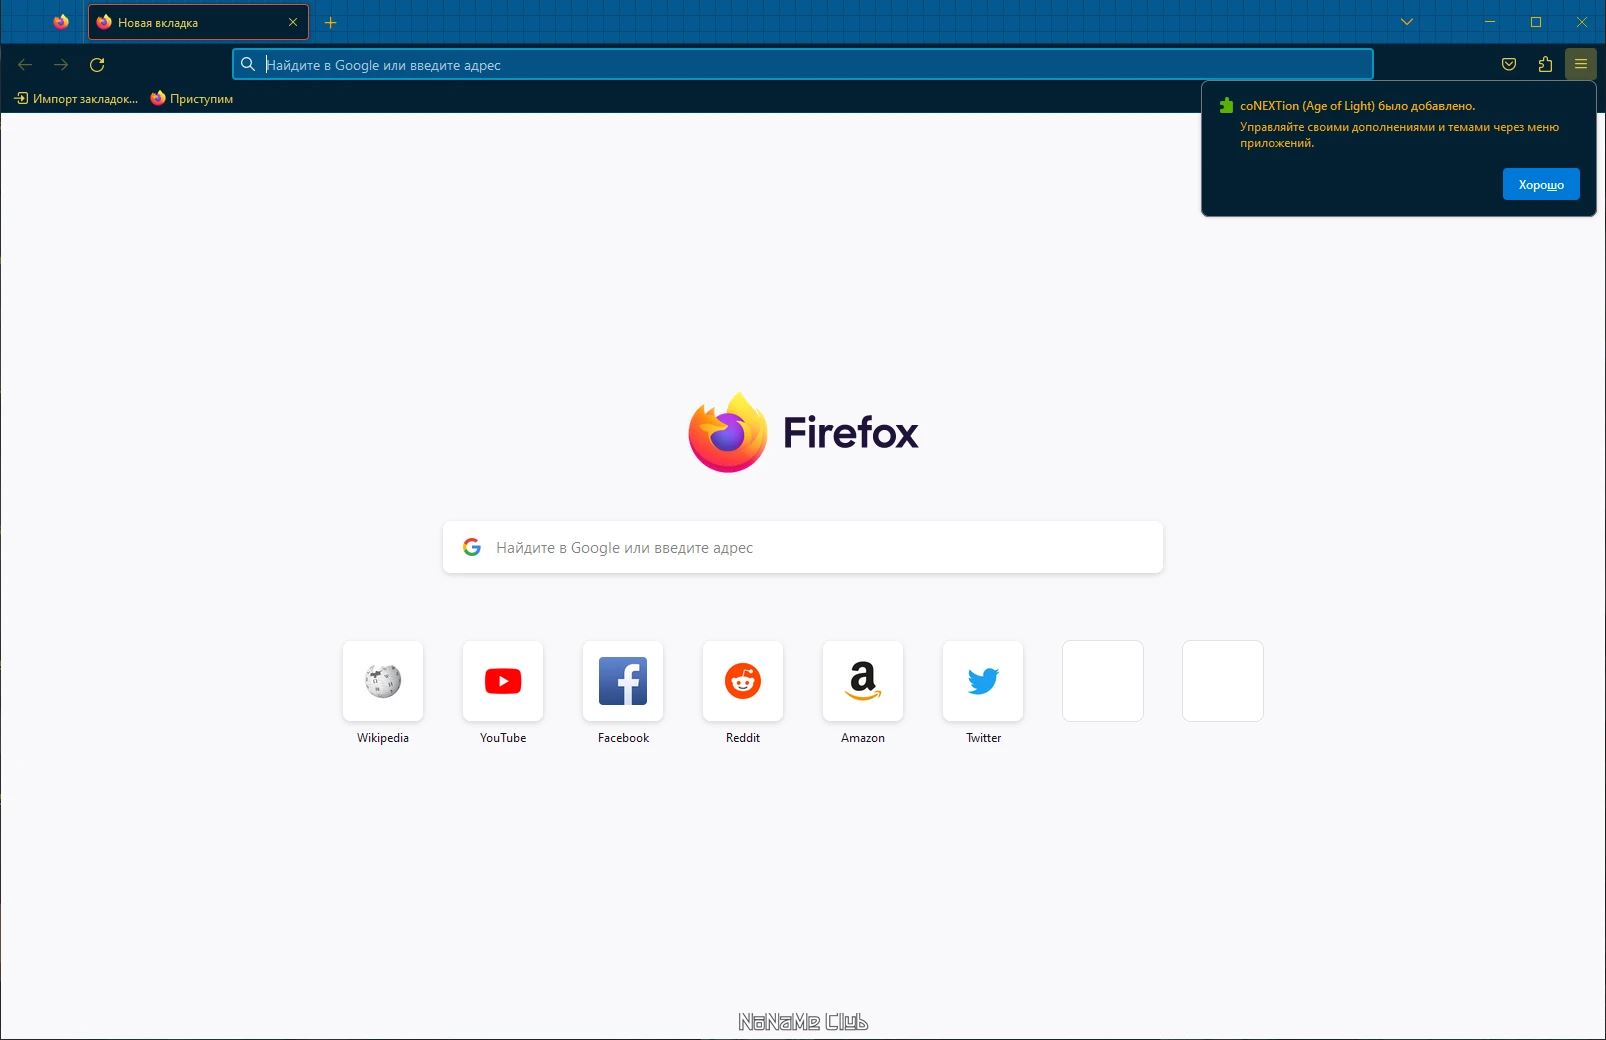This screenshot has height=1040, width=1606.
Task: Open the Amazon shortcut tile
Action: [x=862, y=681]
